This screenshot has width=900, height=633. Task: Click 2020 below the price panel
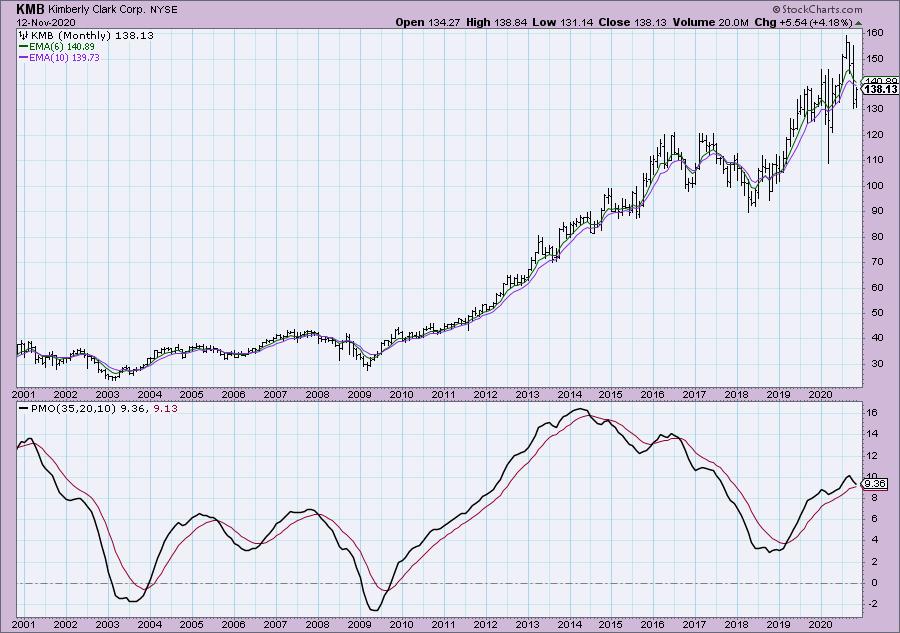coord(820,394)
